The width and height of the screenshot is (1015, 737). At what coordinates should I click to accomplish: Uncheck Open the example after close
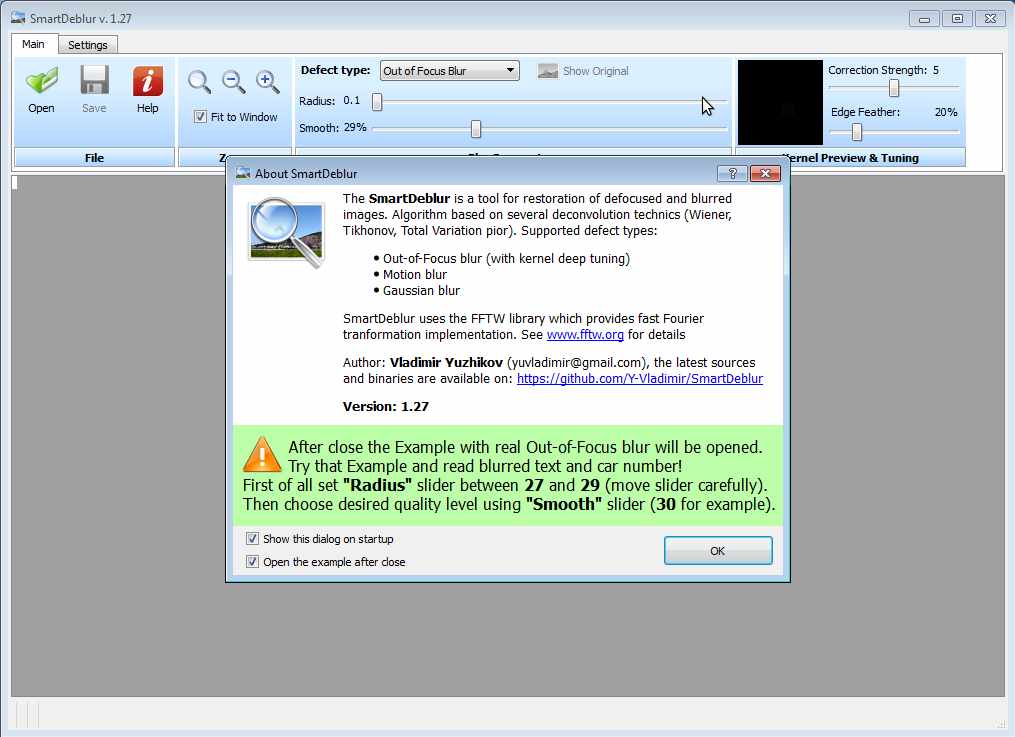tap(252, 562)
